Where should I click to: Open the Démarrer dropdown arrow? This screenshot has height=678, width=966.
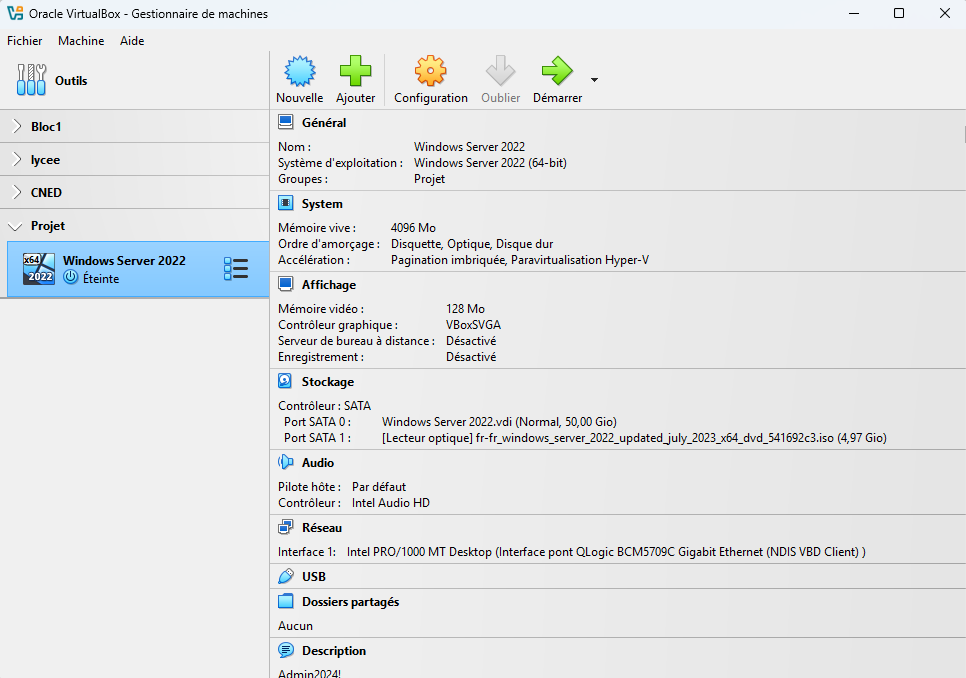pos(595,80)
